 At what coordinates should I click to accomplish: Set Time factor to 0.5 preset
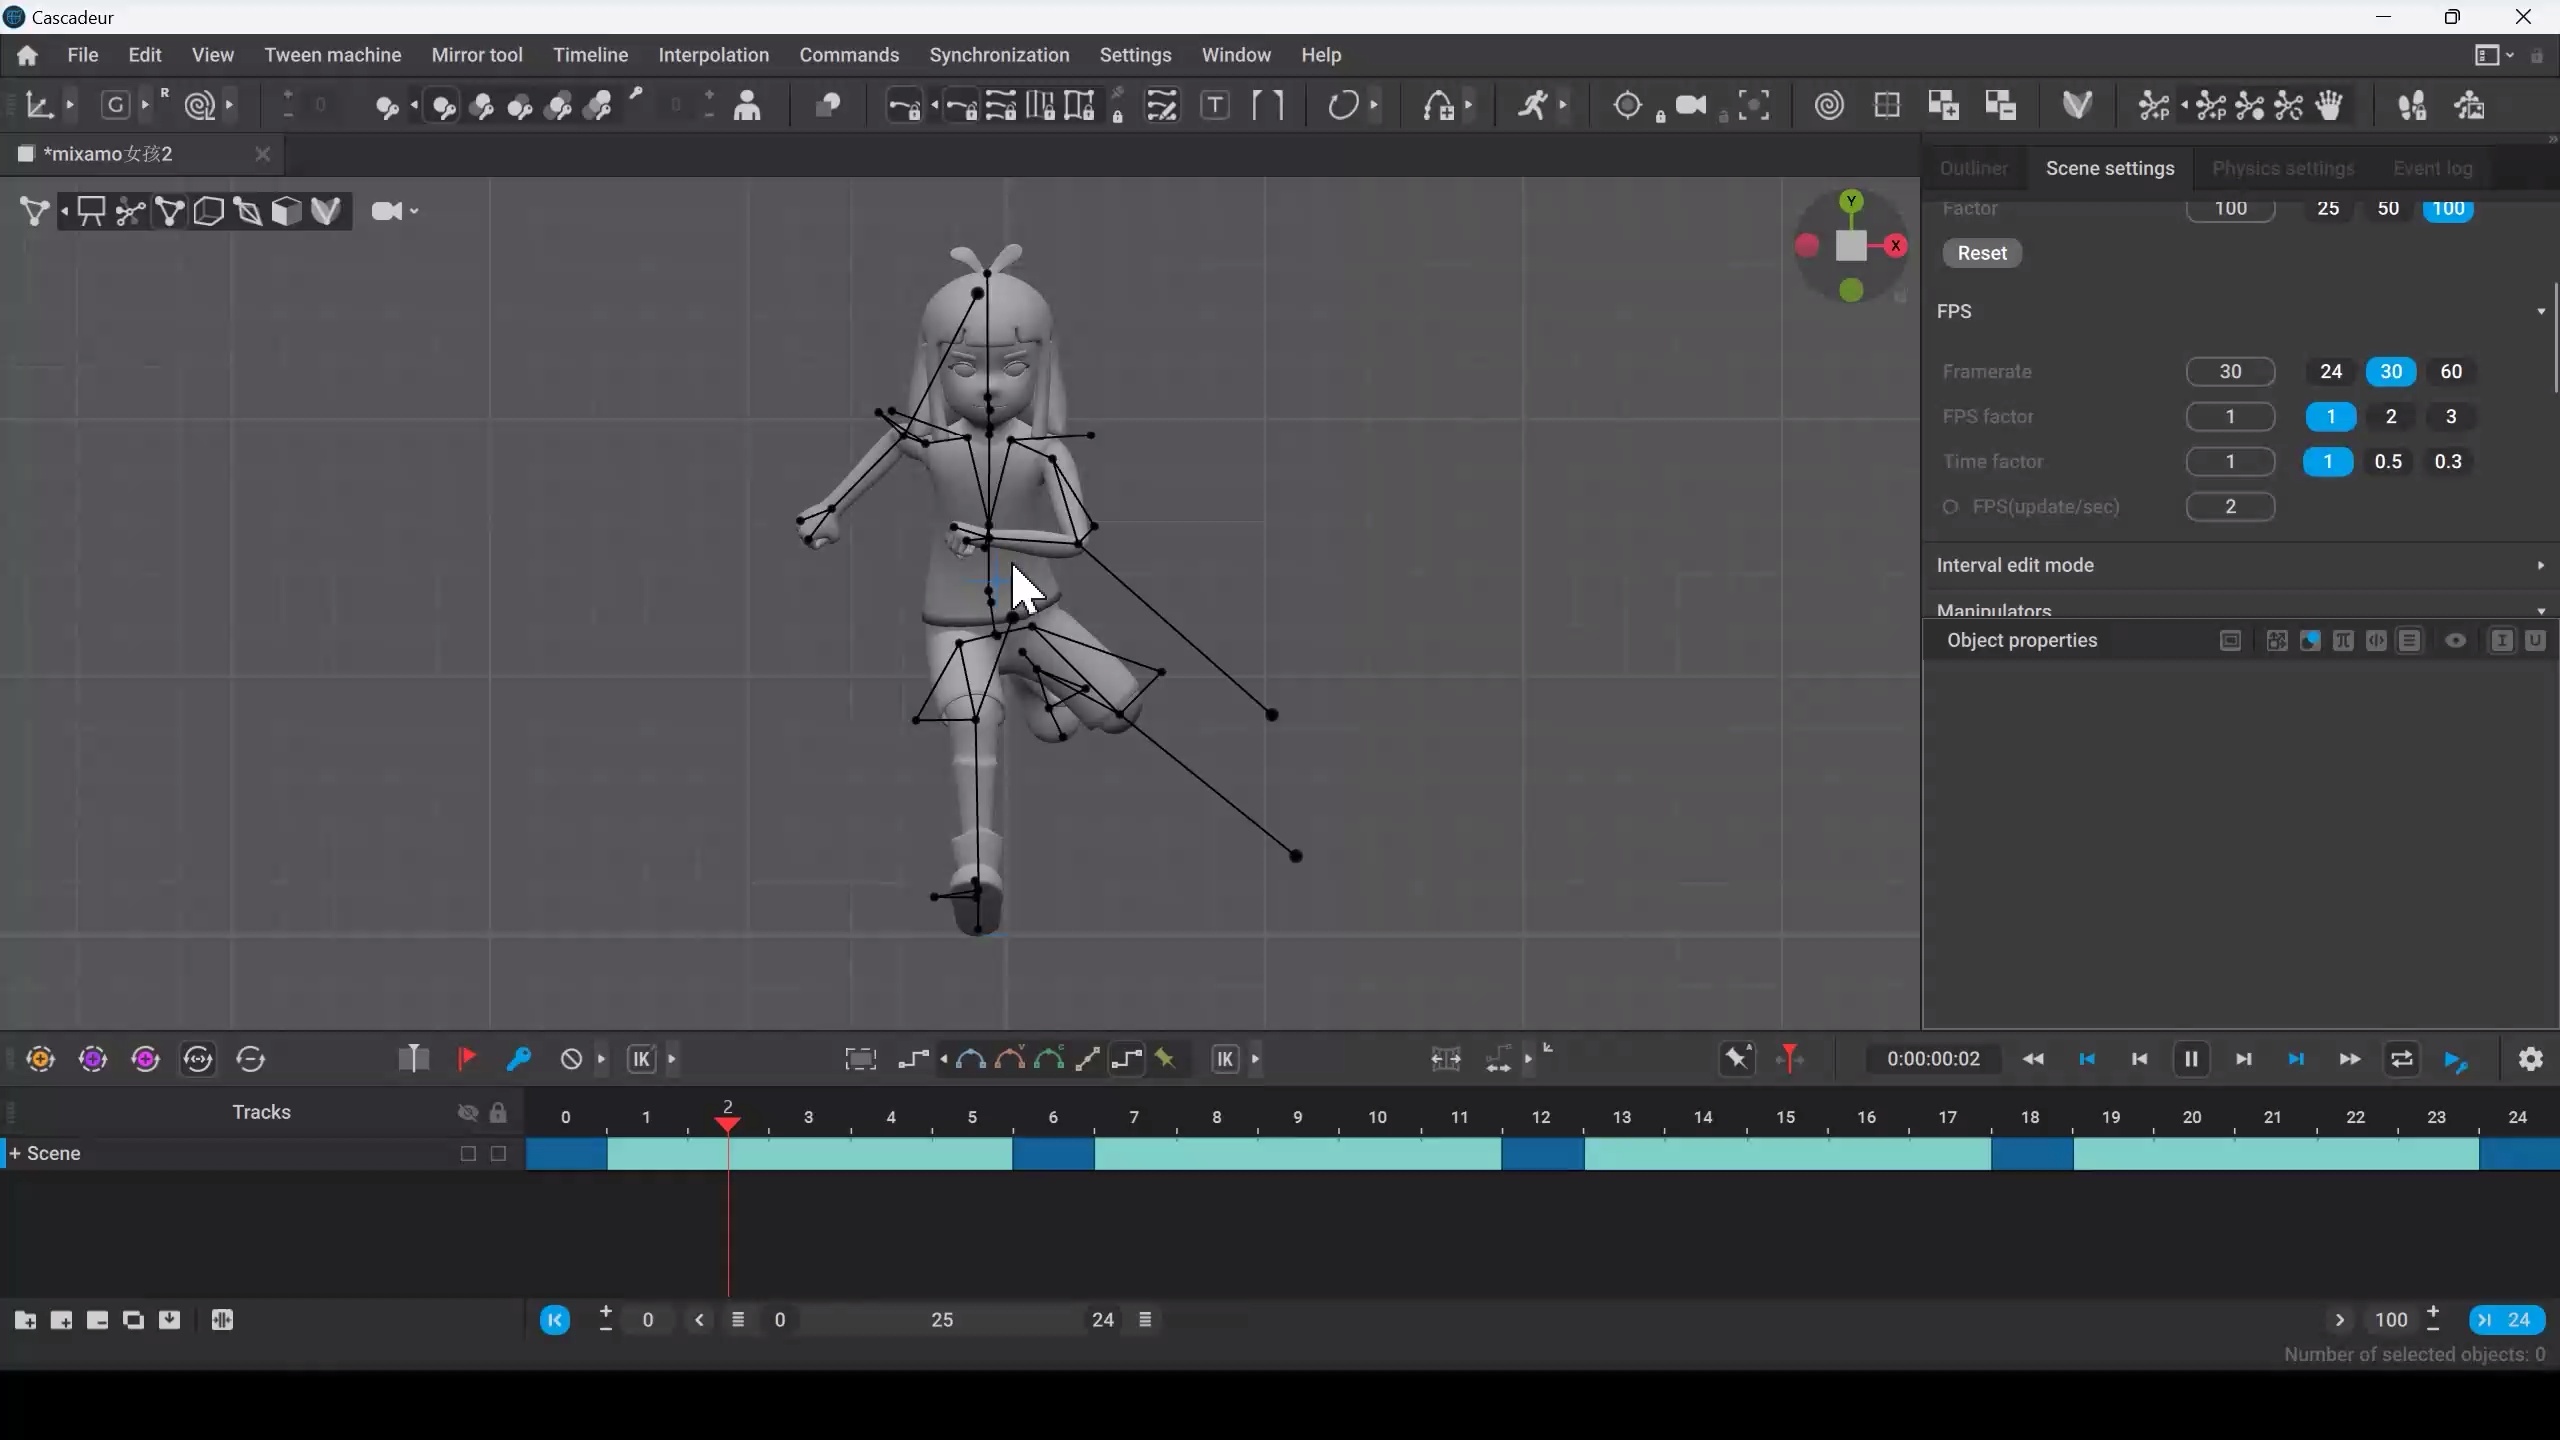2388,461
